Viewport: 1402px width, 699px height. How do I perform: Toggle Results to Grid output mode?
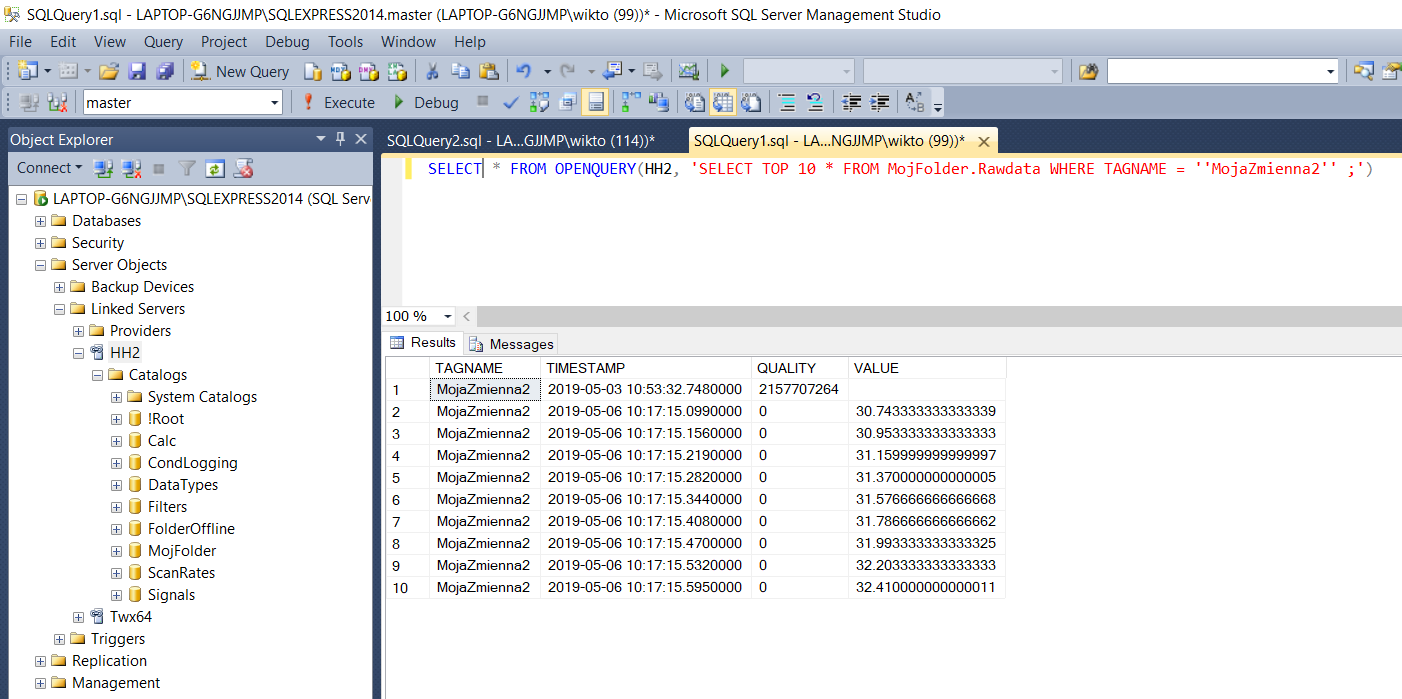point(722,102)
